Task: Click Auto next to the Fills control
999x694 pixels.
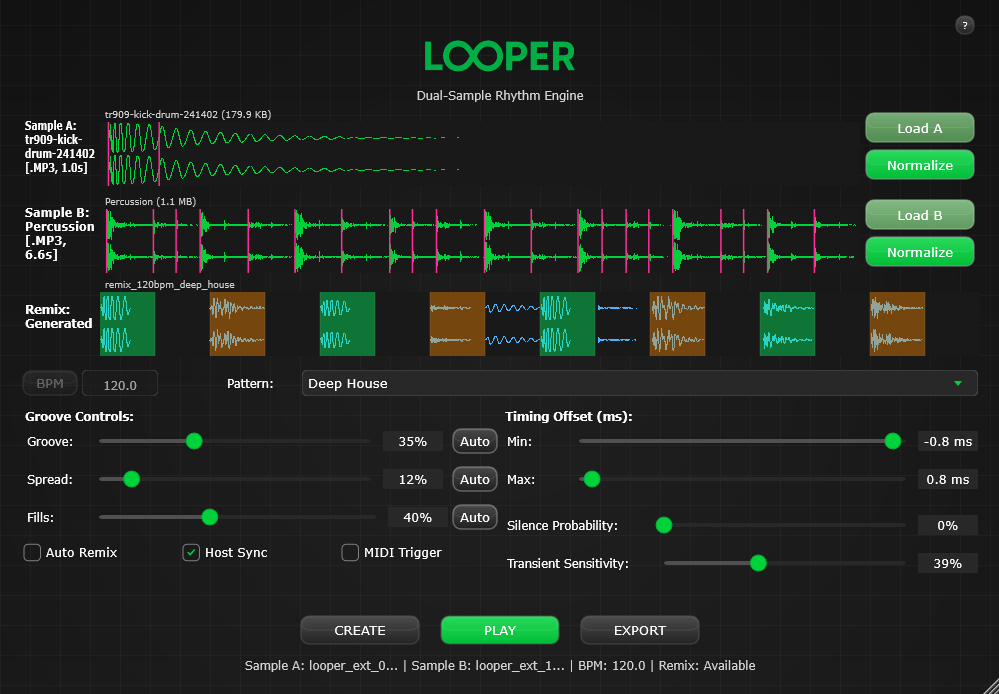Action: pos(474,517)
